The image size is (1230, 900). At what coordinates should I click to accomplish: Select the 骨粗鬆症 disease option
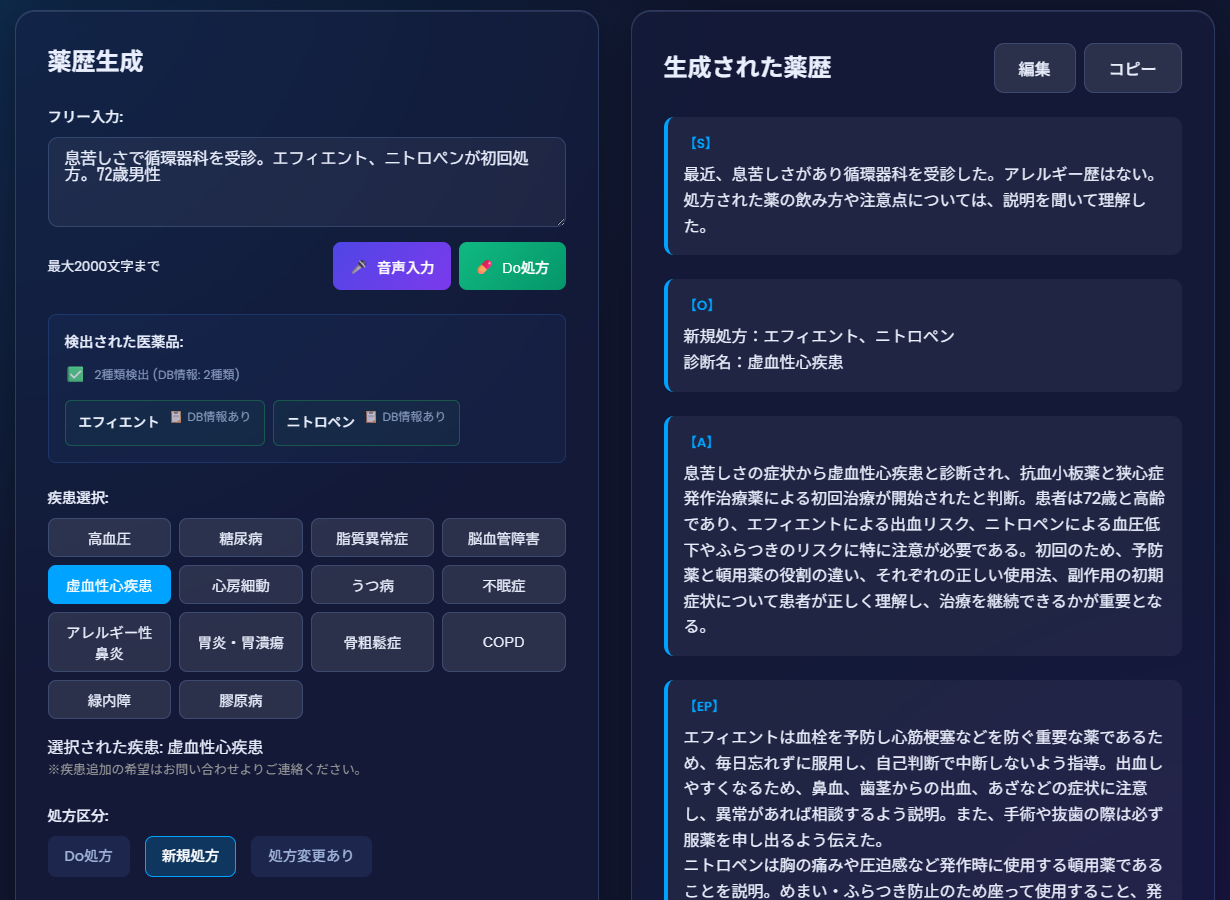tap(372, 641)
